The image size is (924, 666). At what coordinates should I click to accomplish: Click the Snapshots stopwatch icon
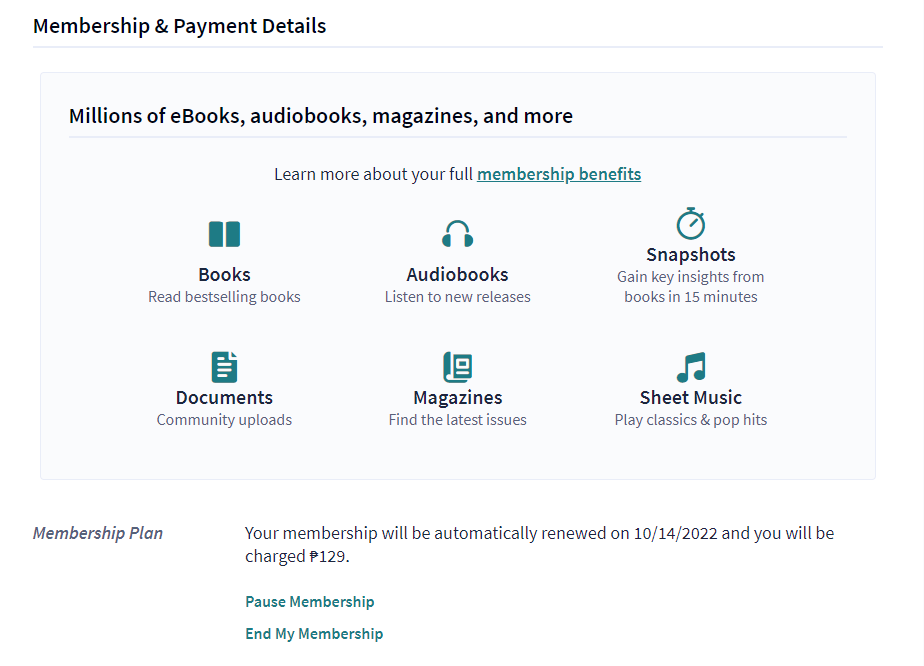click(x=690, y=223)
